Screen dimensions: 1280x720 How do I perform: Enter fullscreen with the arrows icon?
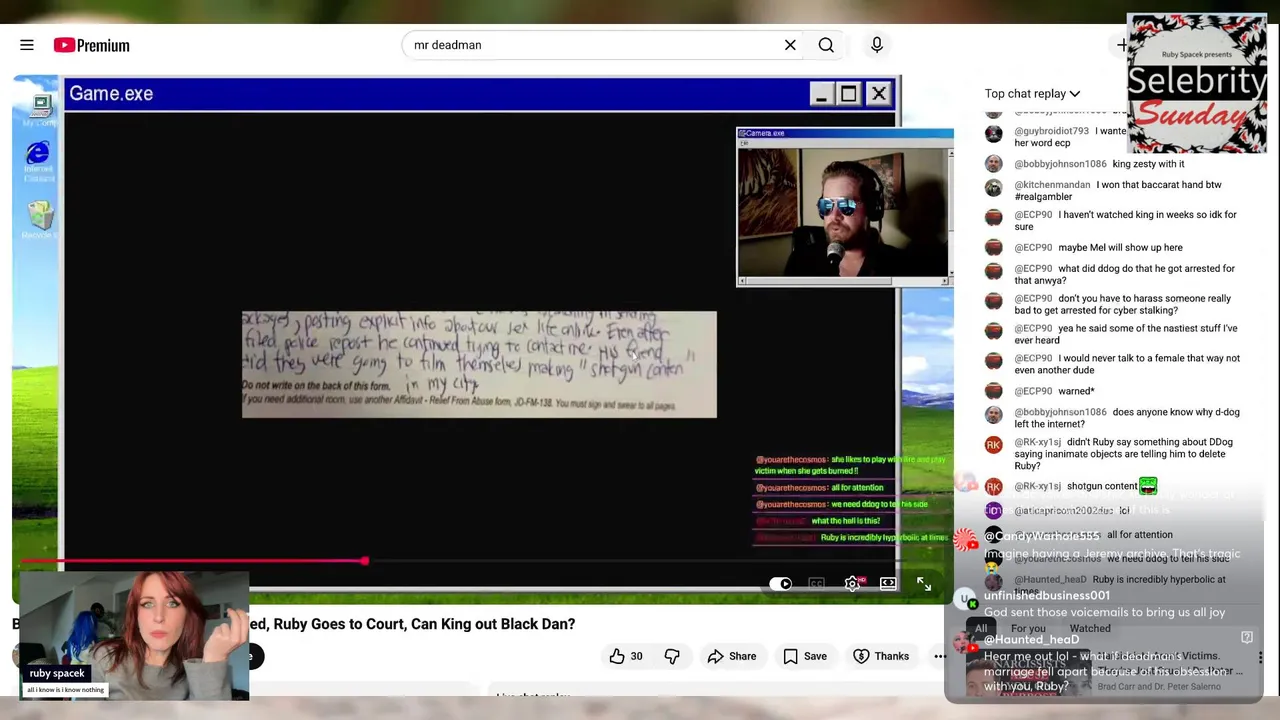924,584
